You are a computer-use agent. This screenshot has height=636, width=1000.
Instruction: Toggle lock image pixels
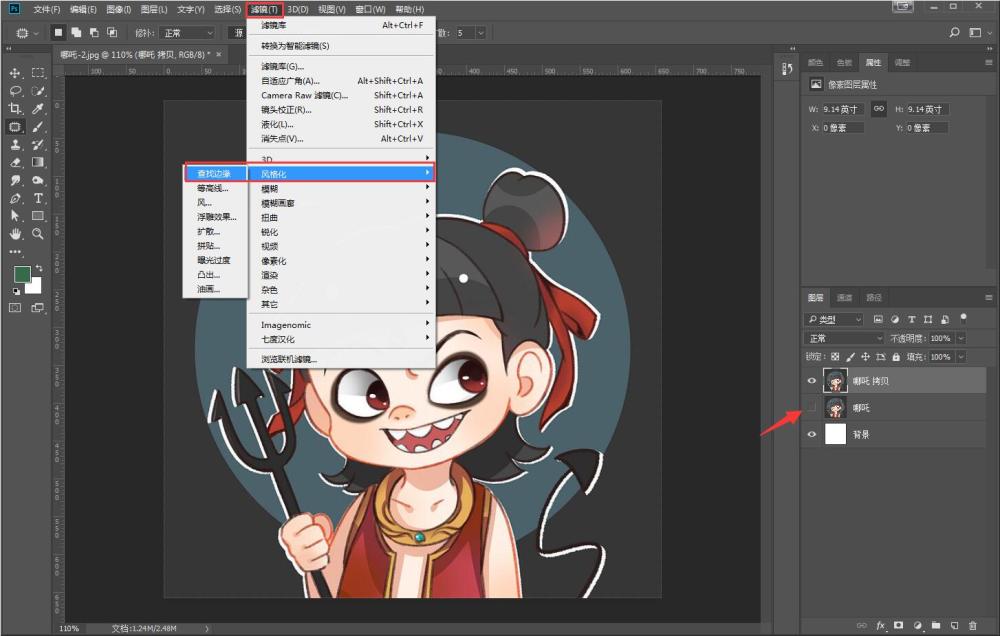(x=850, y=357)
